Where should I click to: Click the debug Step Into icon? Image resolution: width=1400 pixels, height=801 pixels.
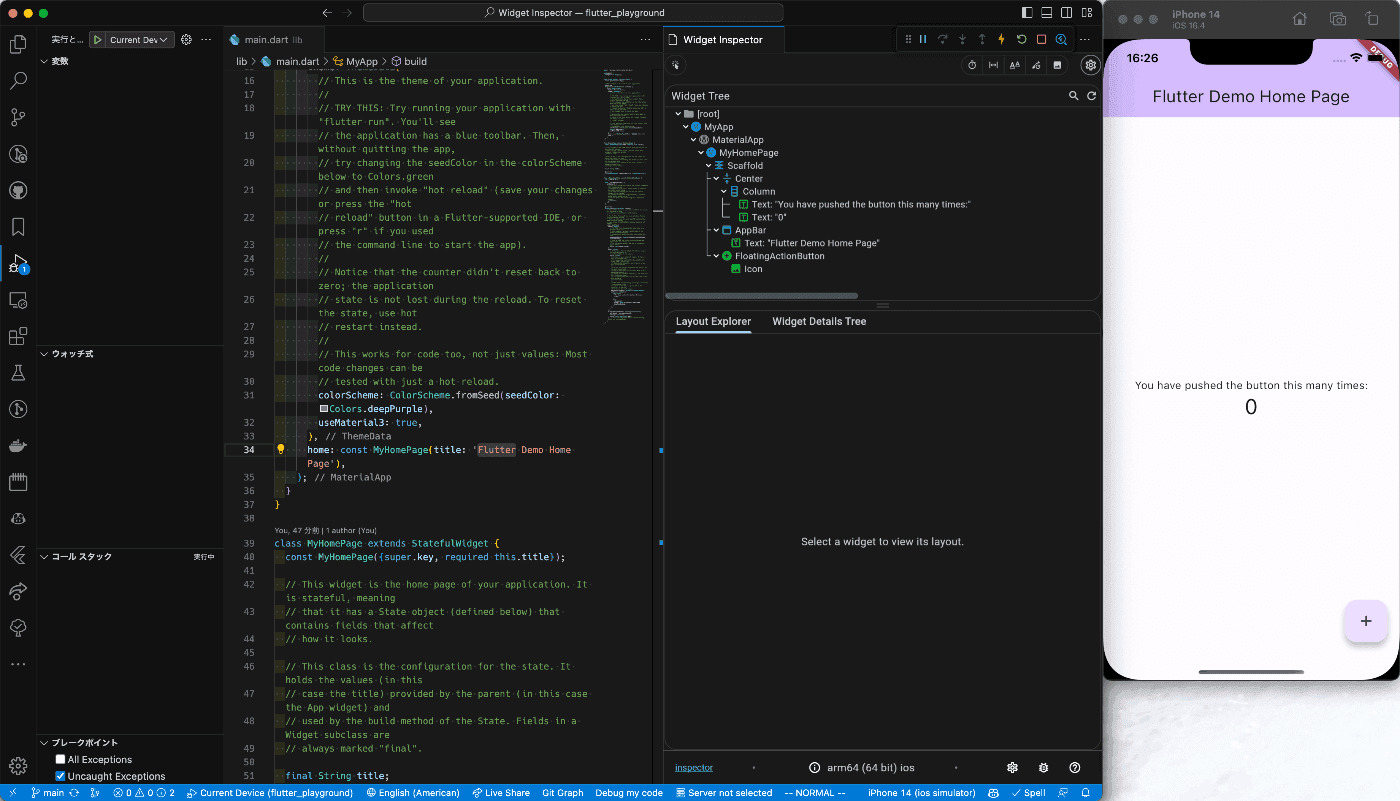(962, 40)
